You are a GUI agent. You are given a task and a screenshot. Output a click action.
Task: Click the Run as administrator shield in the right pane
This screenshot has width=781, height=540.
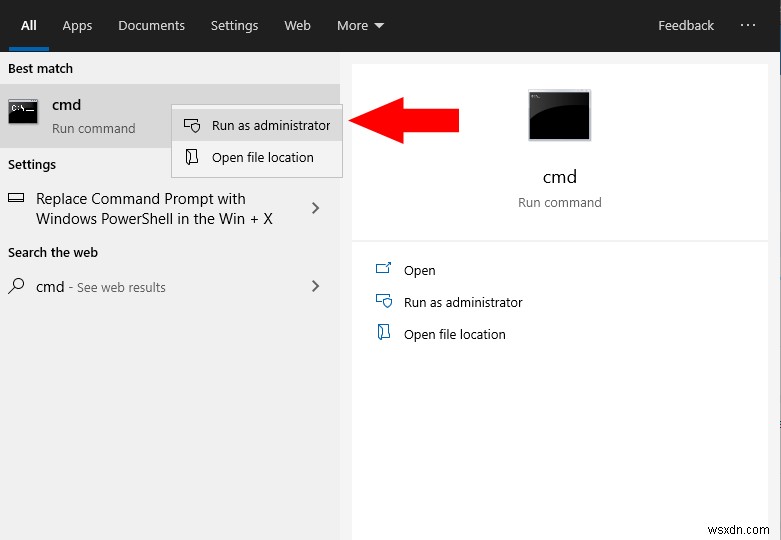tap(383, 301)
